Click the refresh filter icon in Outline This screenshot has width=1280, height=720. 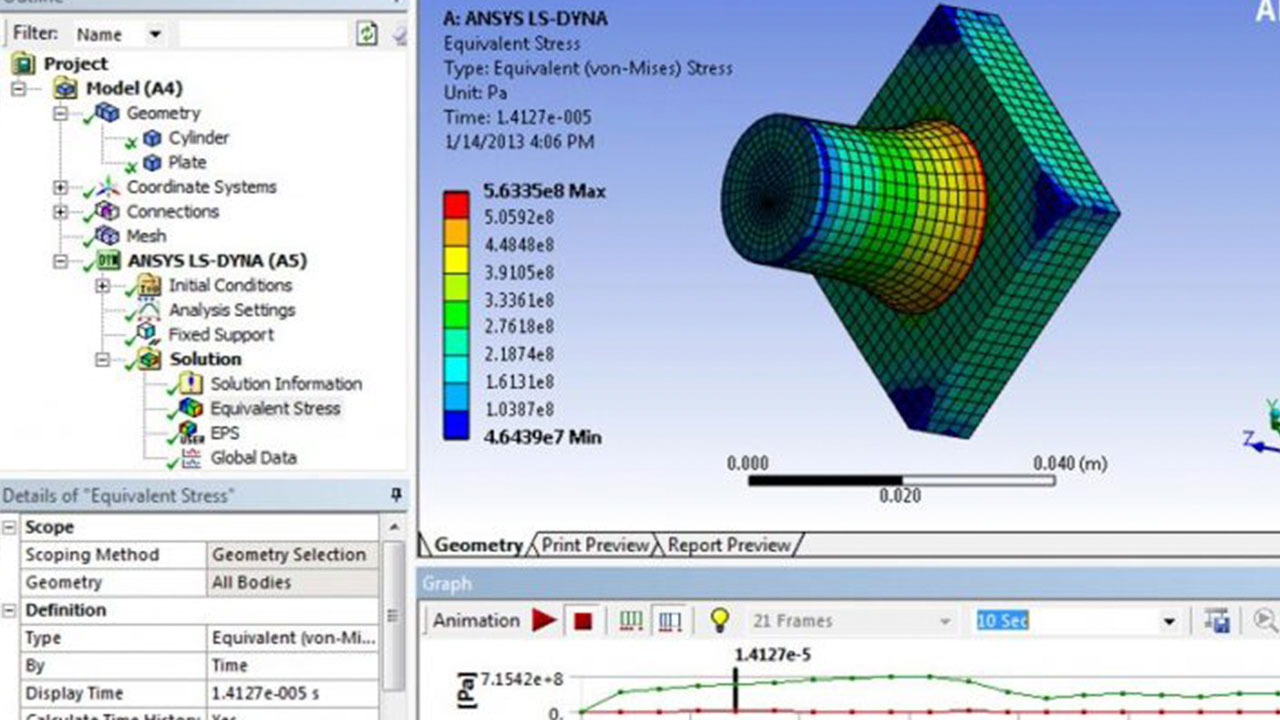click(367, 34)
